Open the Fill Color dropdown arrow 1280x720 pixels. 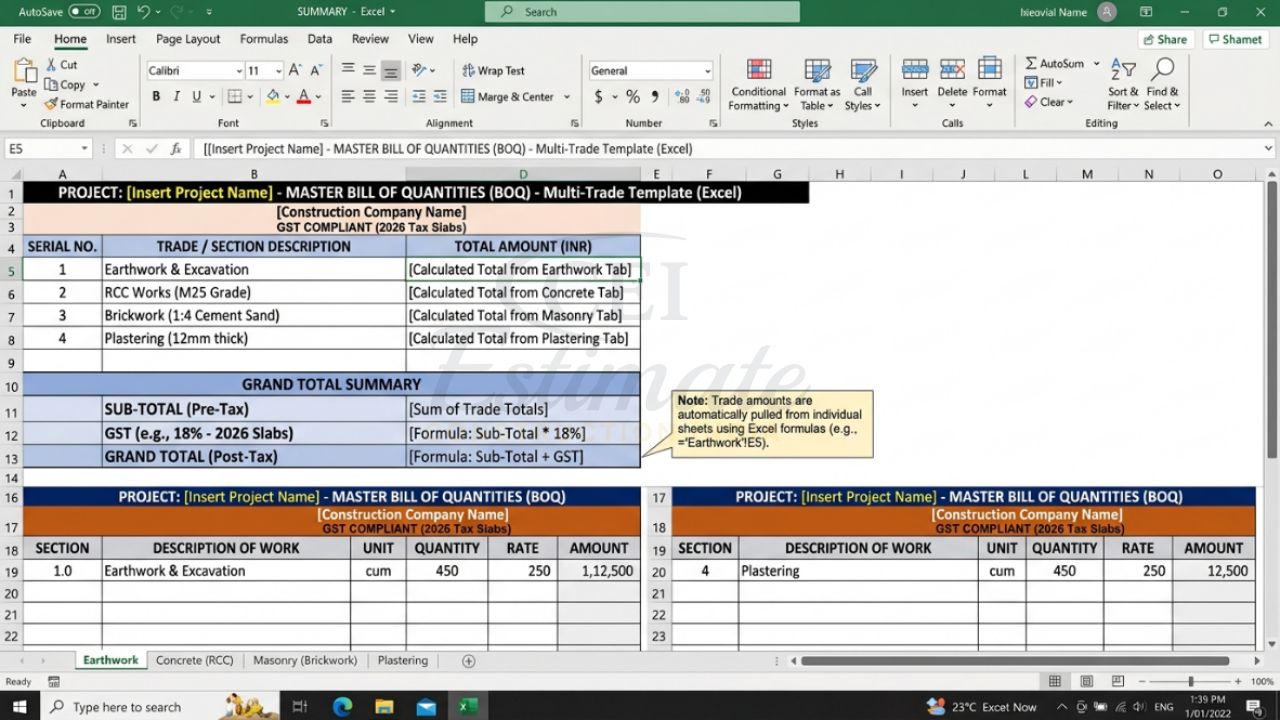[285, 94]
